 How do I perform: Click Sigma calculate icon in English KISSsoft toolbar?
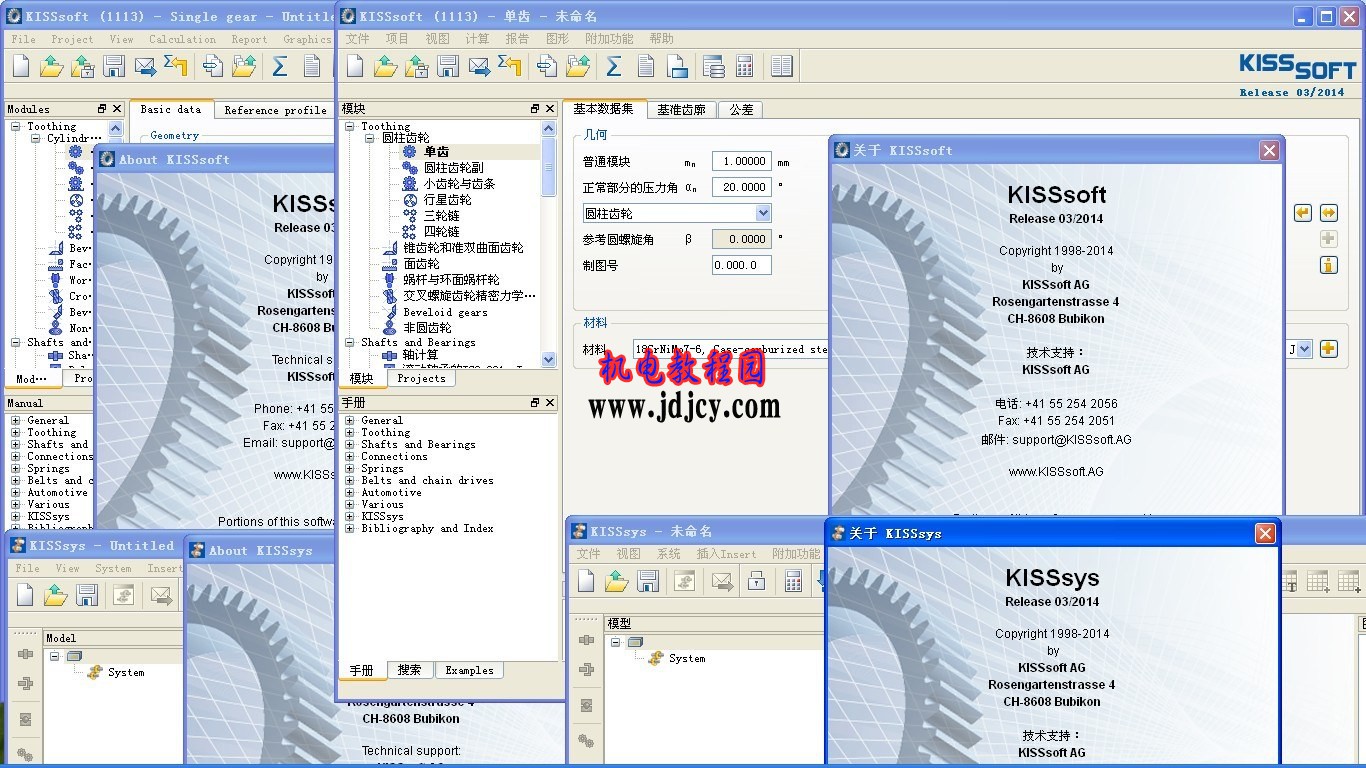click(x=280, y=67)
